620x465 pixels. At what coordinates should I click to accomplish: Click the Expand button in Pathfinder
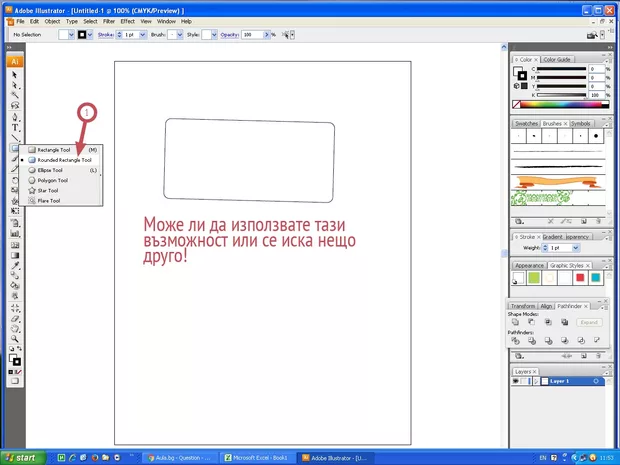click(589, 322)
